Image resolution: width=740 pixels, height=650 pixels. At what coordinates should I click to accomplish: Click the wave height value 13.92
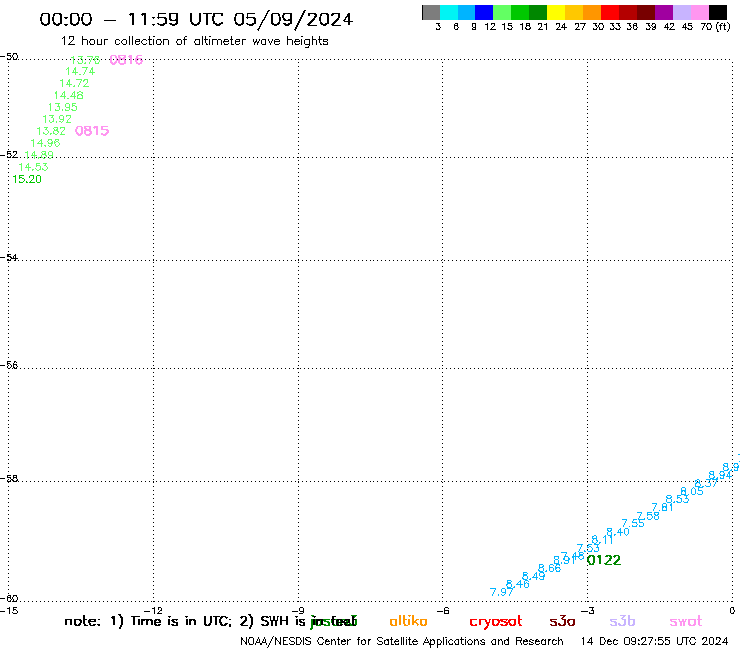coord(57,119)
